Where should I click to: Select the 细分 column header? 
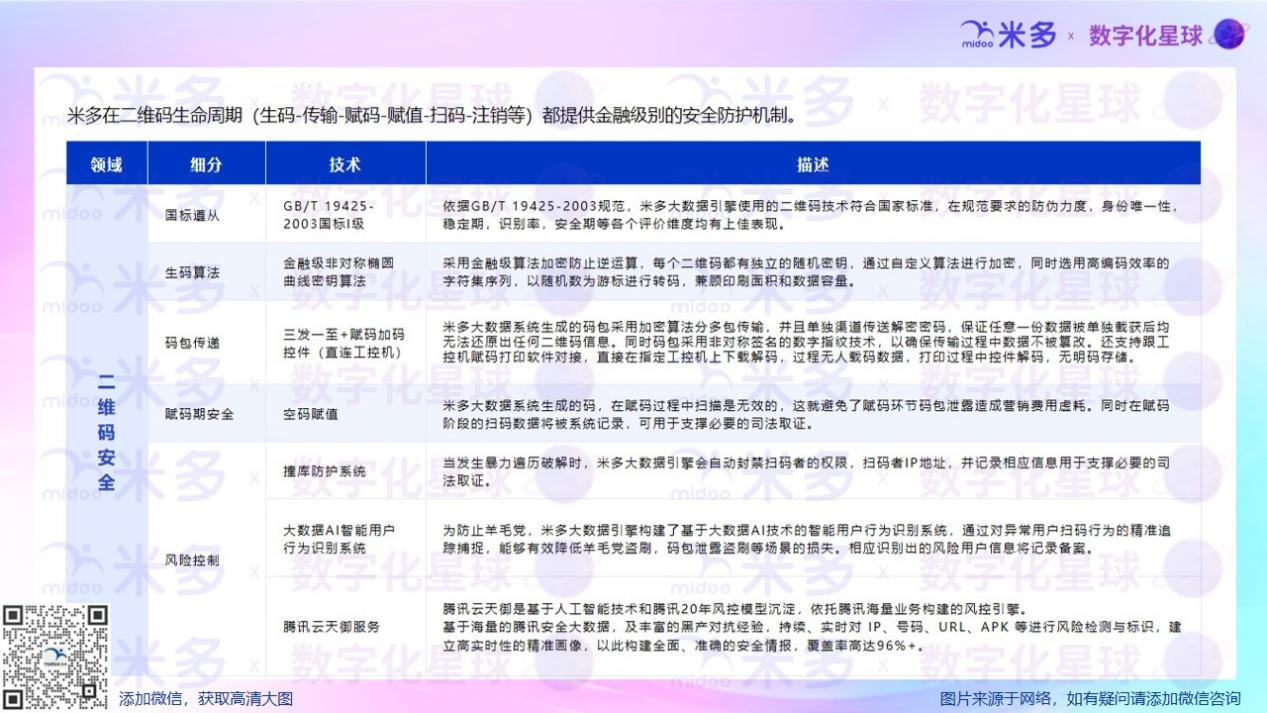(206, 163)
